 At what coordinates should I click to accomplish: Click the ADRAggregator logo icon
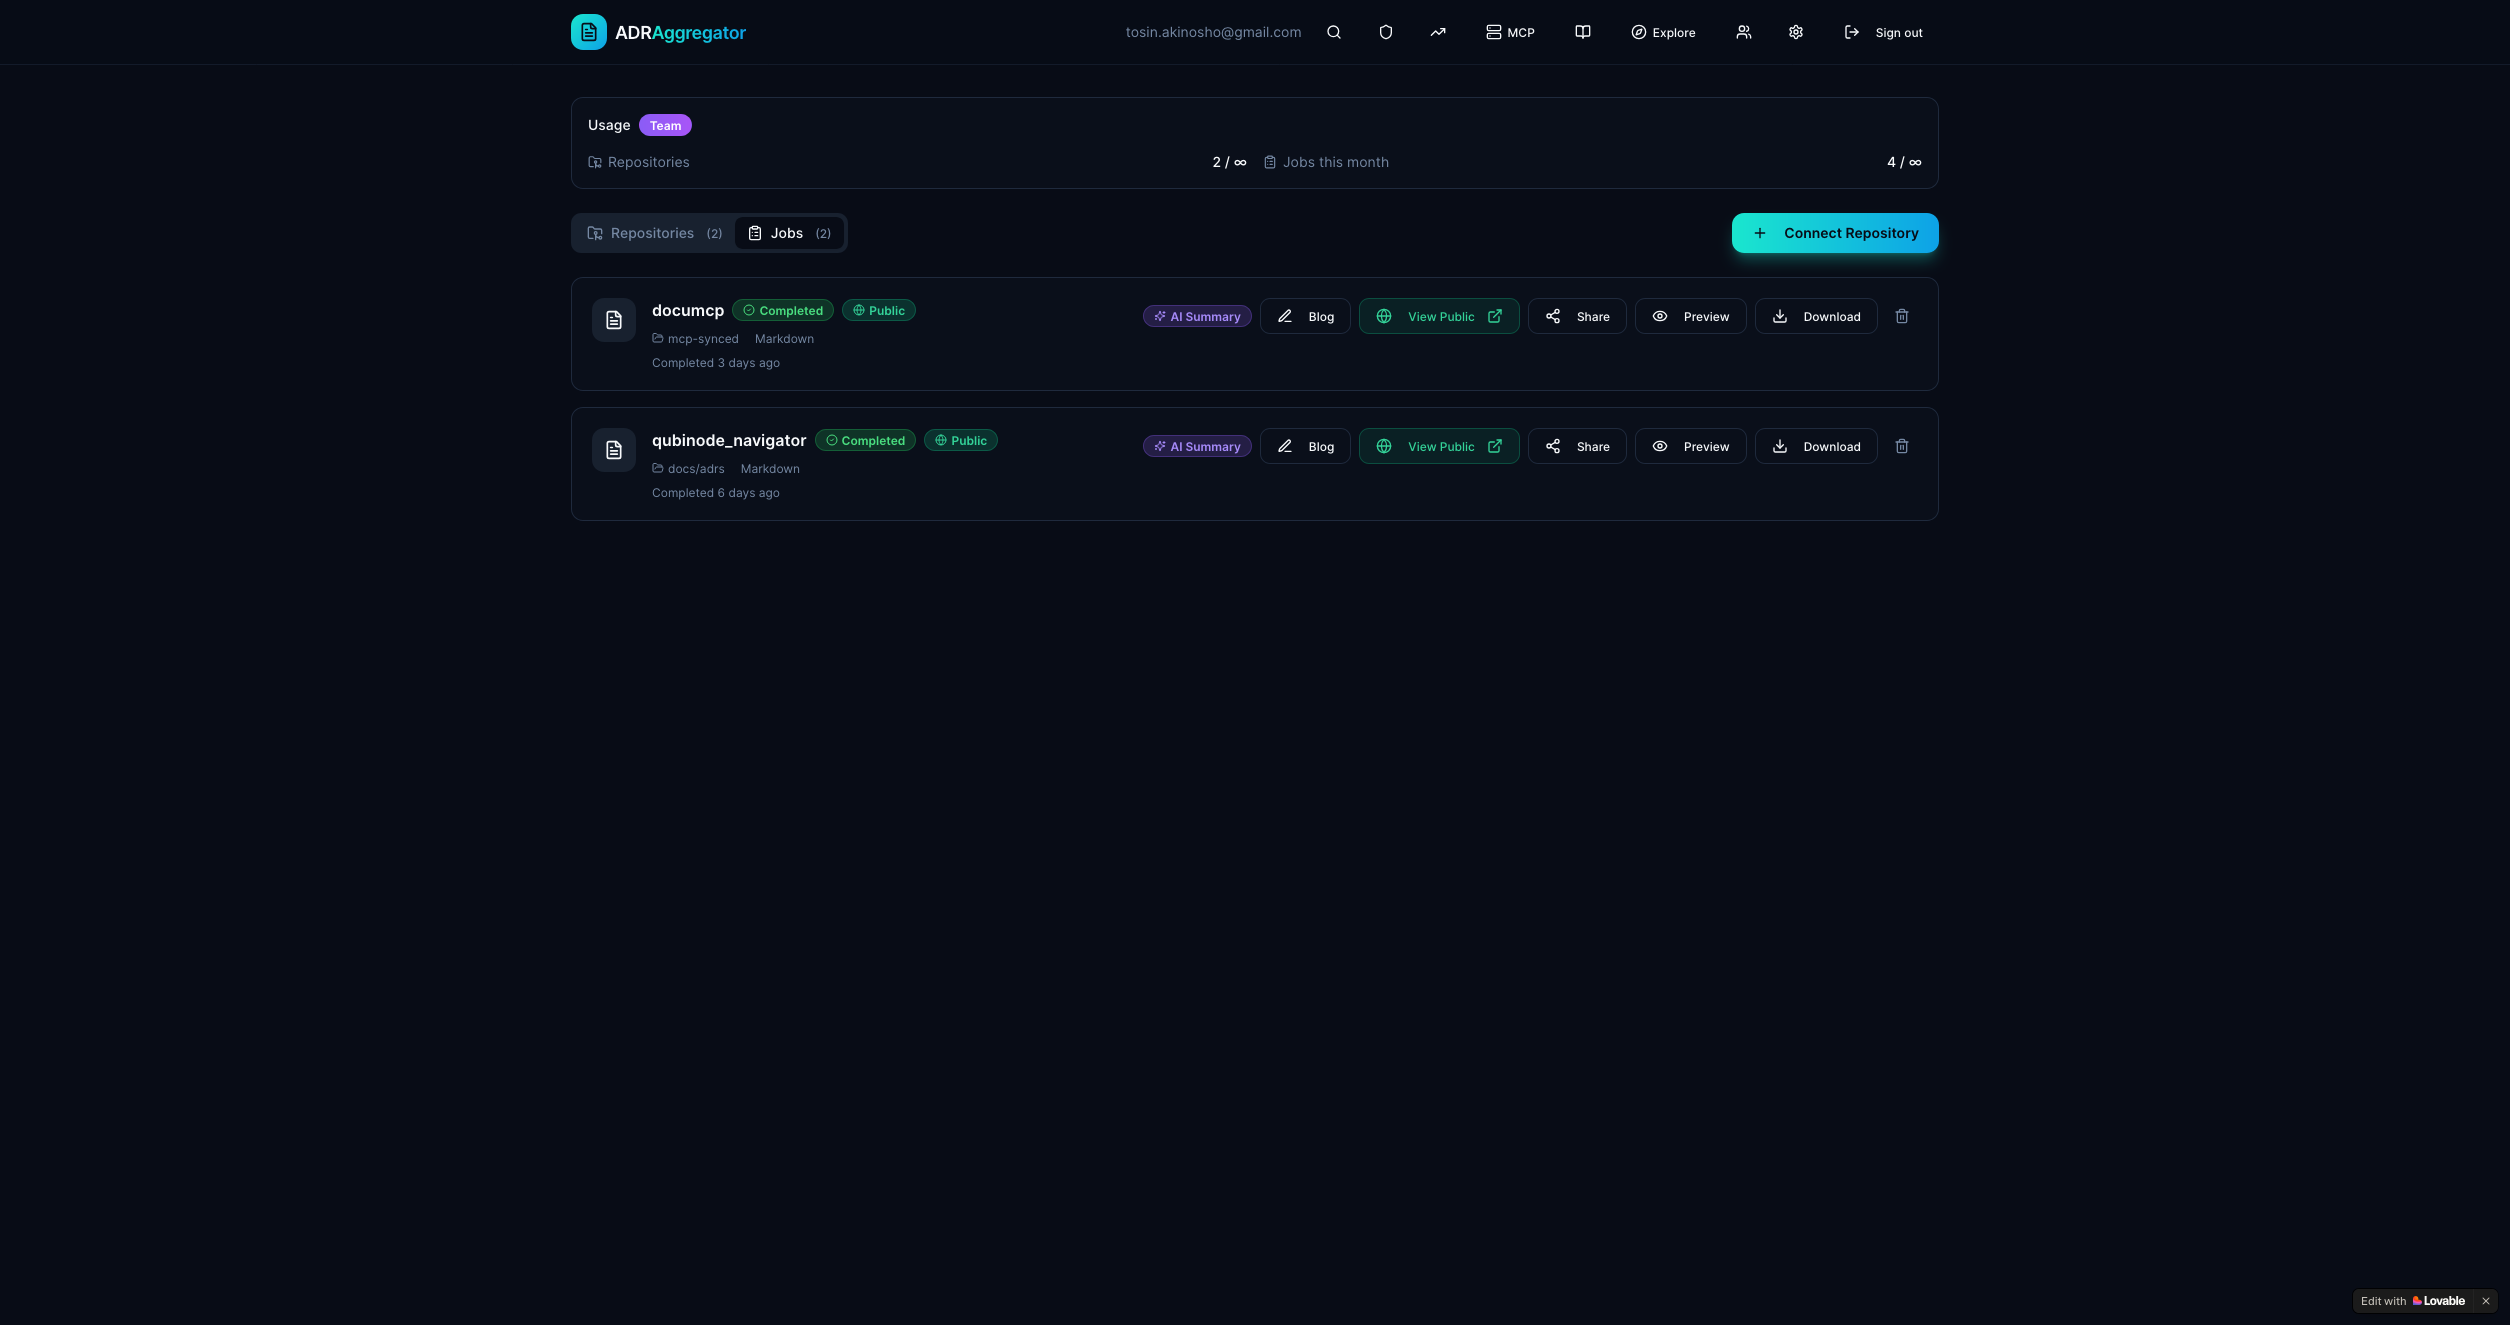pos(588,32)
